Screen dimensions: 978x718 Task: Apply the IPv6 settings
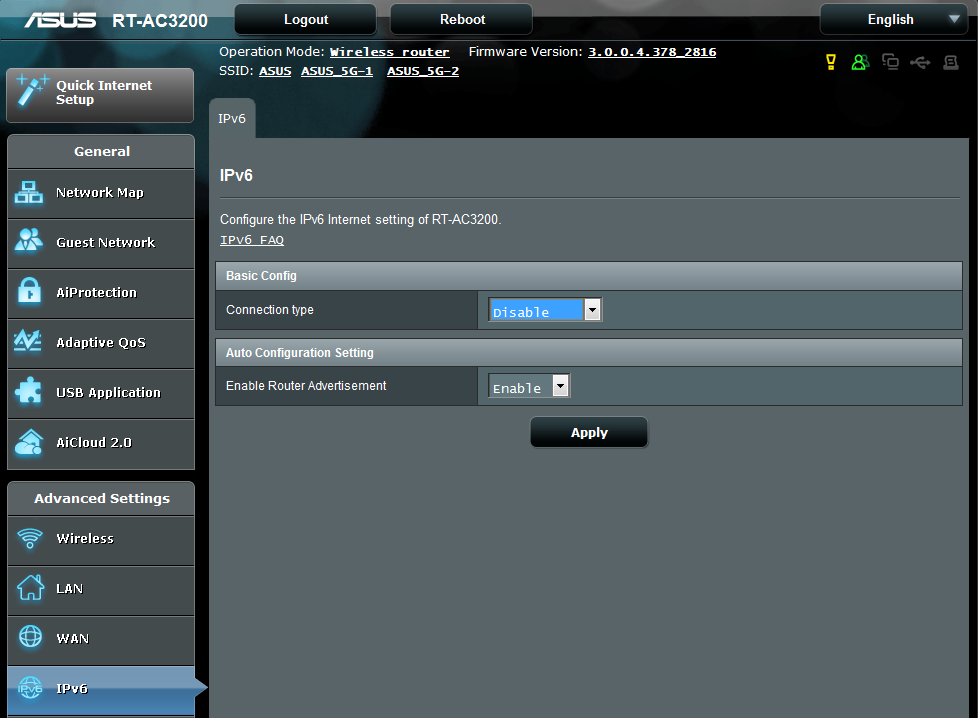[589, 432]
